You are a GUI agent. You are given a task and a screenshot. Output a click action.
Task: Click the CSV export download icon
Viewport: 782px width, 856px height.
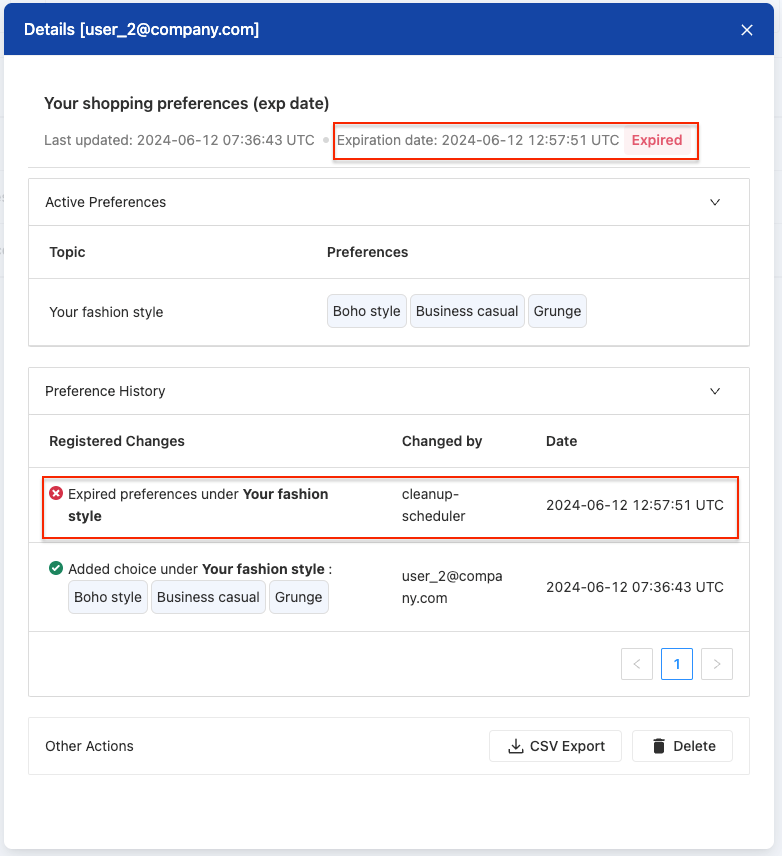click(516, 746)
